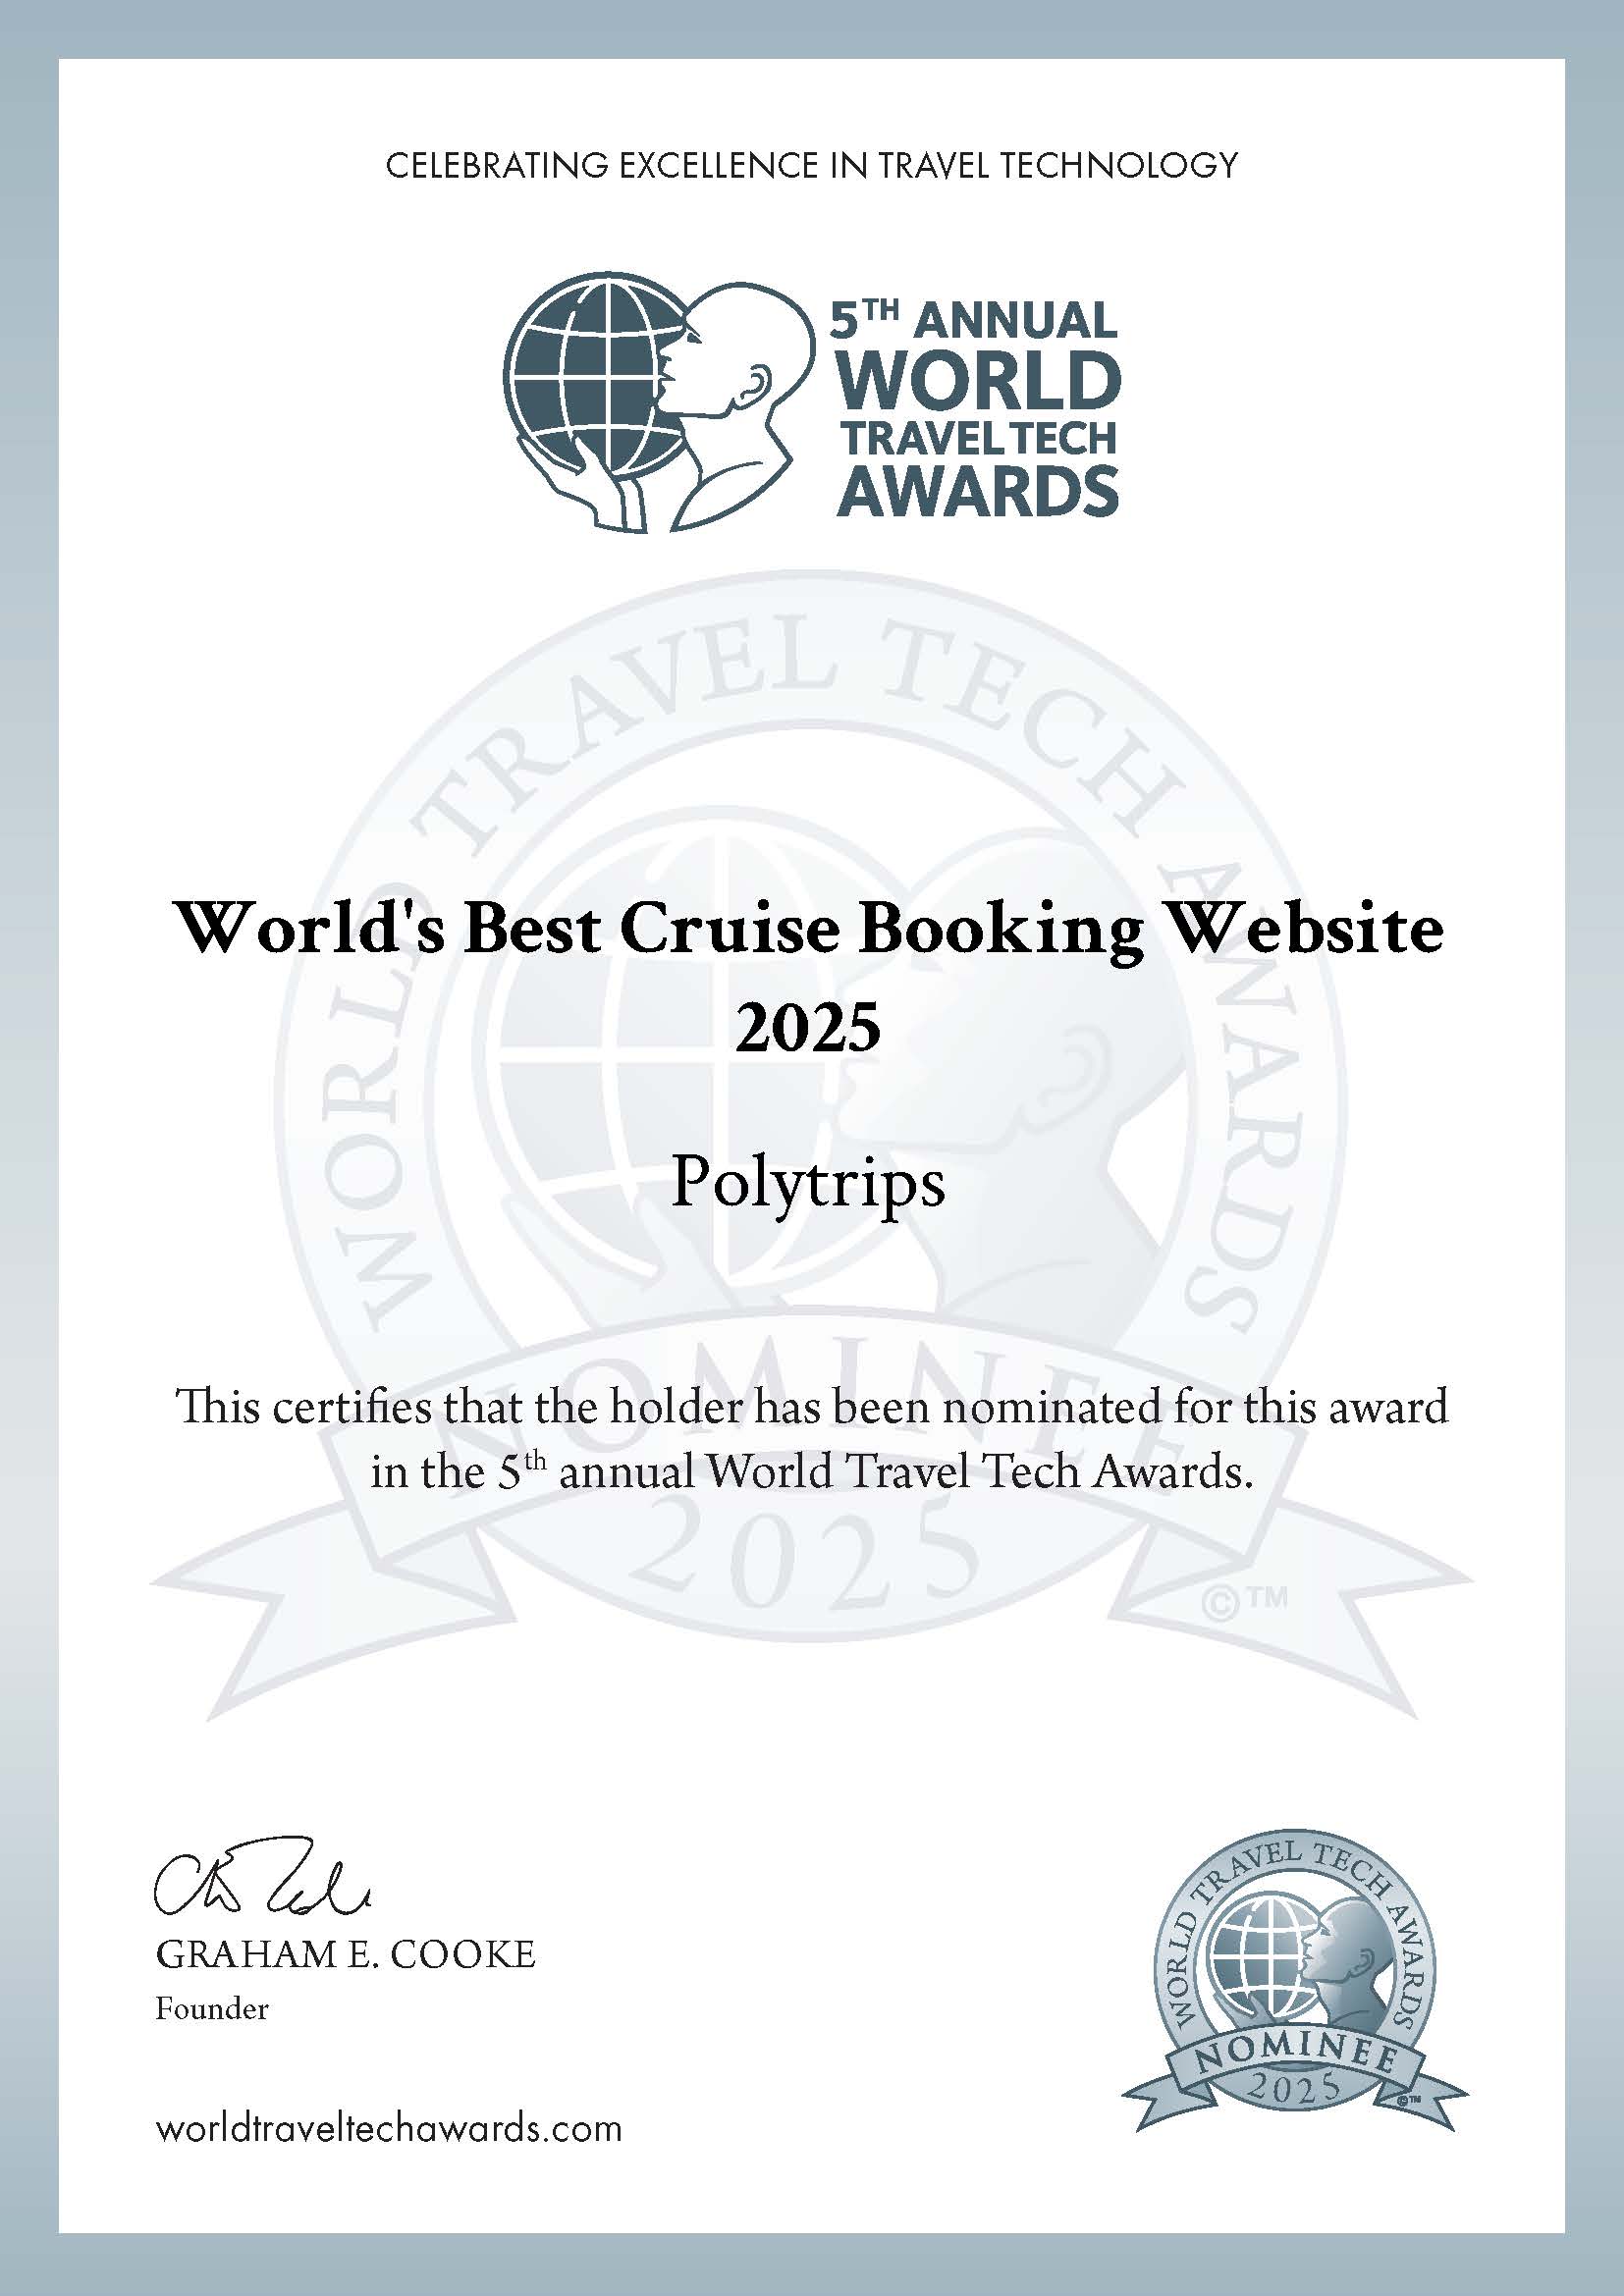The width and height of the screenshot is (1624, 2296).
Task: Select the Polytrips nominee name
Action: coord(808,1184)
